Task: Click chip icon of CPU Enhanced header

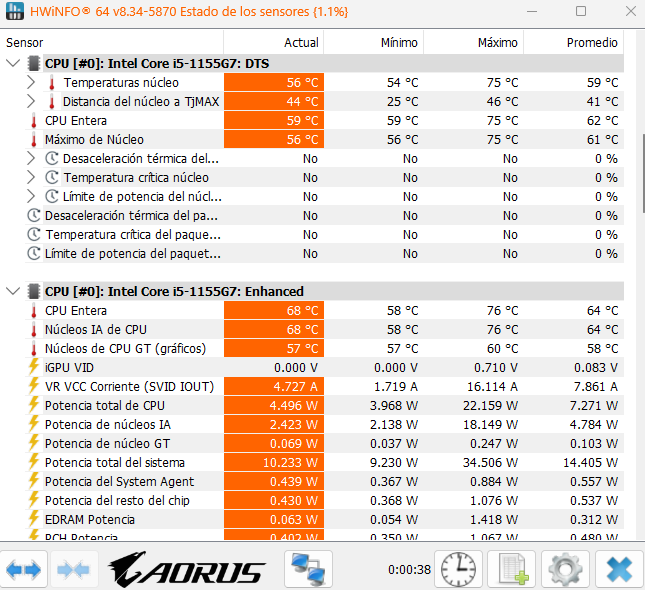Action: 34,291
